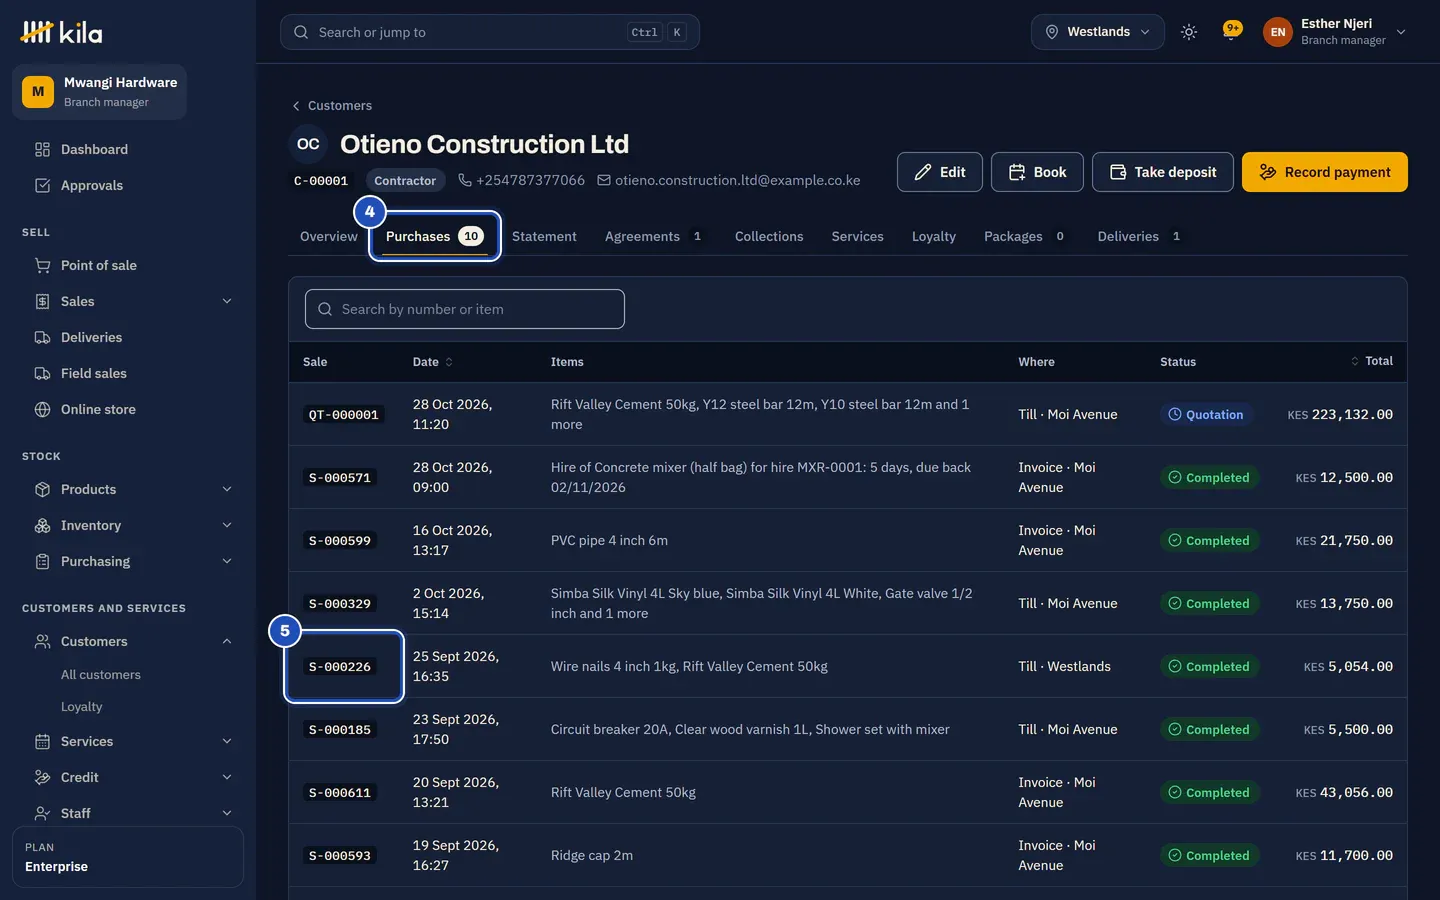The height and width of the screenshot is (900, 1440).
Task: Open the Dashboard icon in sidebar
Action: click(42, 149)
